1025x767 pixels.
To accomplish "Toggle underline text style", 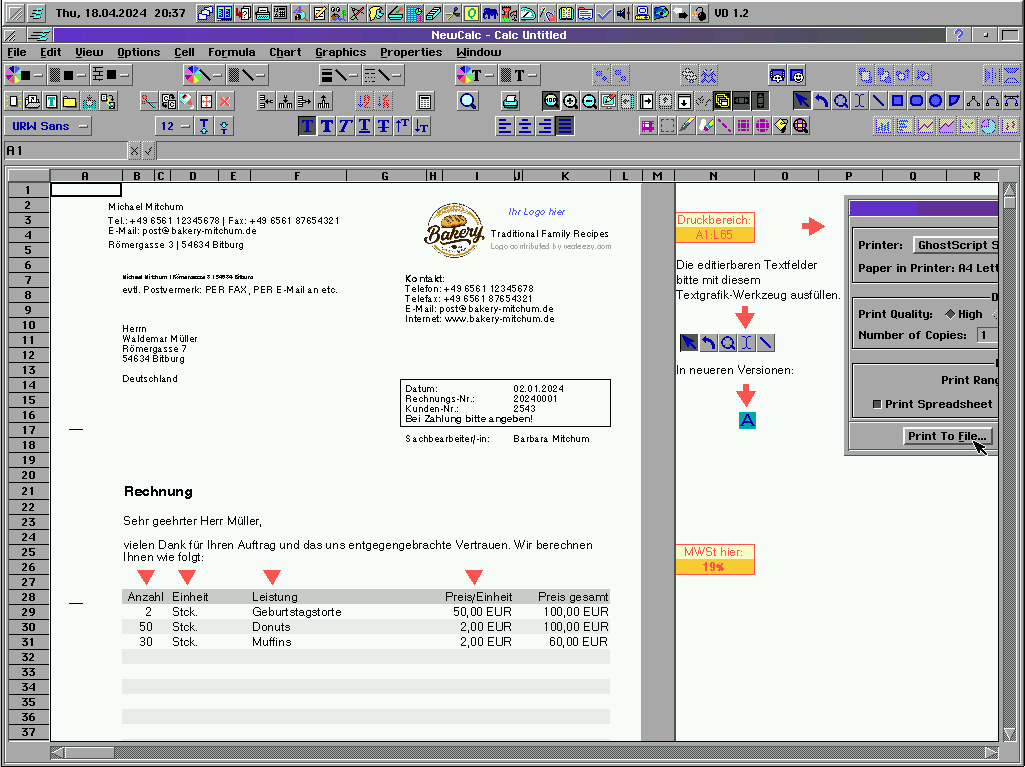I will click(364, 126).
